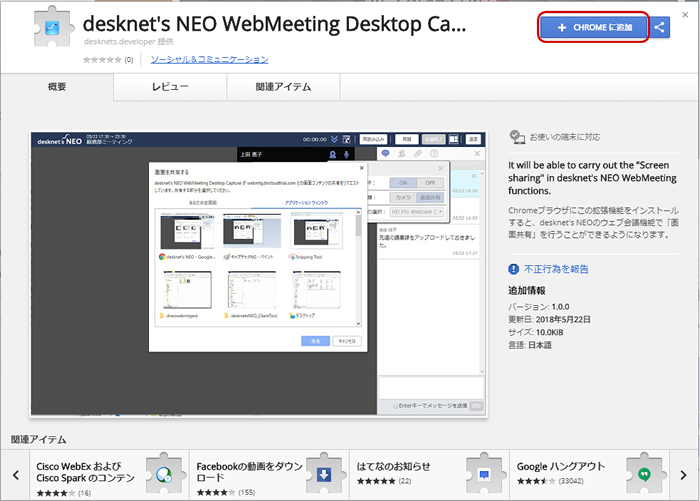Click the layout split icon in screenshot header
Viewport: 700px width, 501px height.
[x=453, y=139]
